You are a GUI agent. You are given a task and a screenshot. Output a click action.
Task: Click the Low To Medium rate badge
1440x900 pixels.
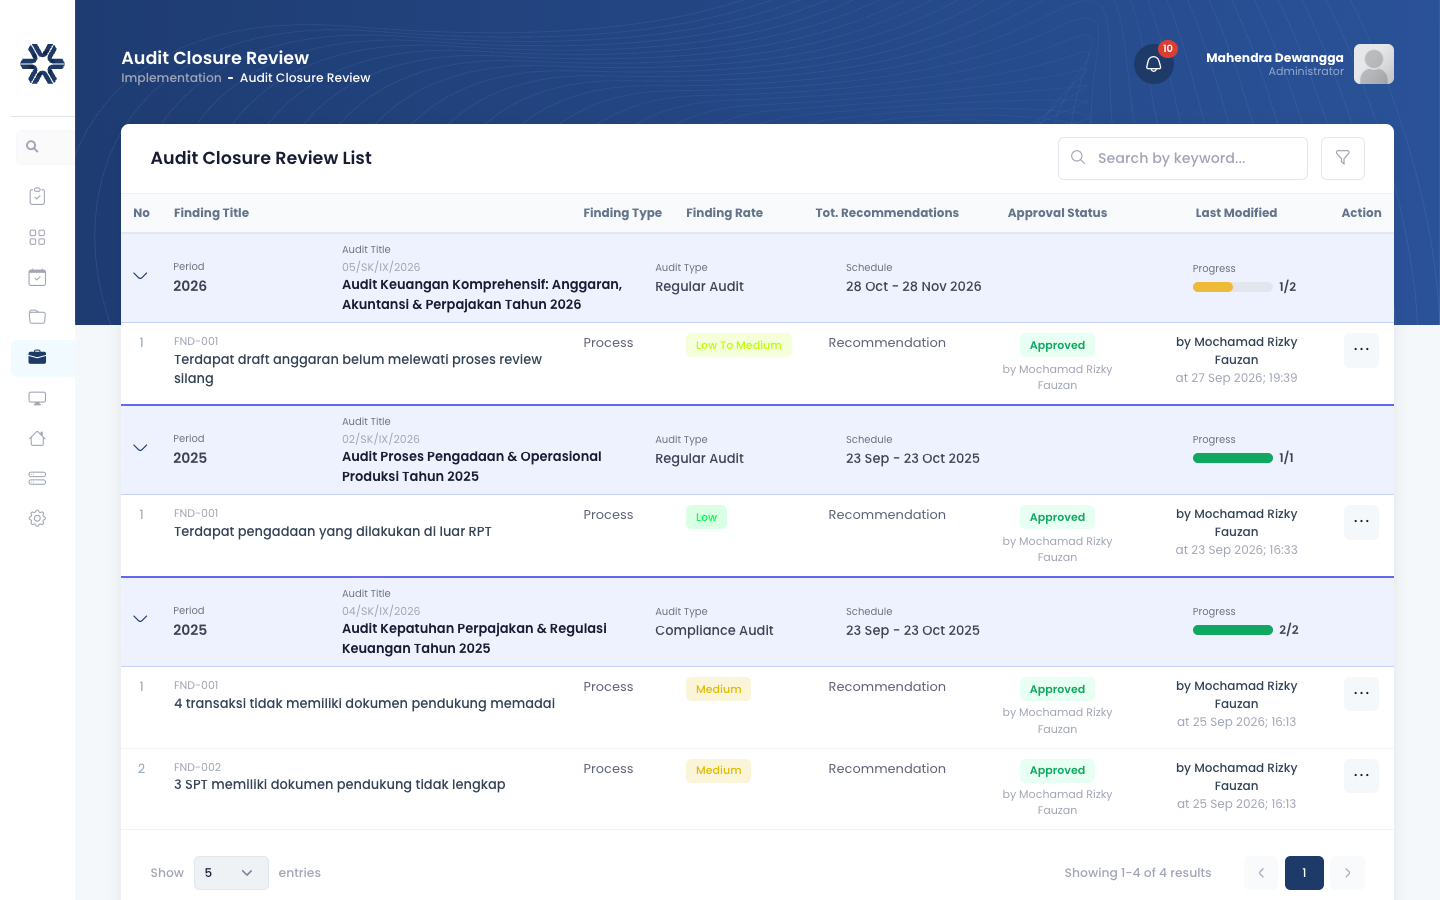[739, 345]
